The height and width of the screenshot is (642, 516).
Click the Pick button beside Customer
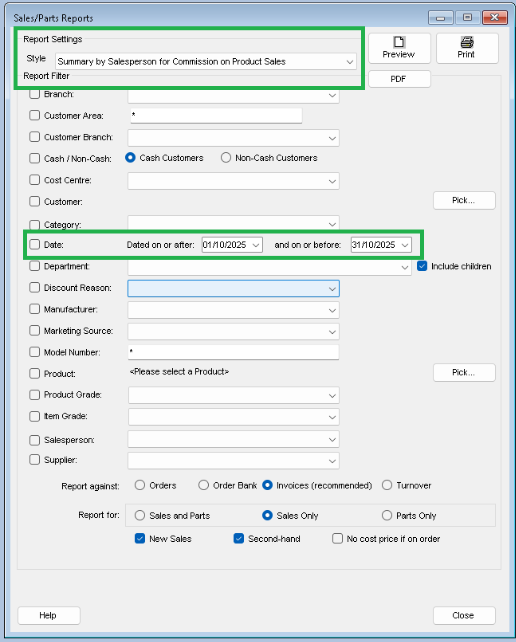click(x=464, y=200)
